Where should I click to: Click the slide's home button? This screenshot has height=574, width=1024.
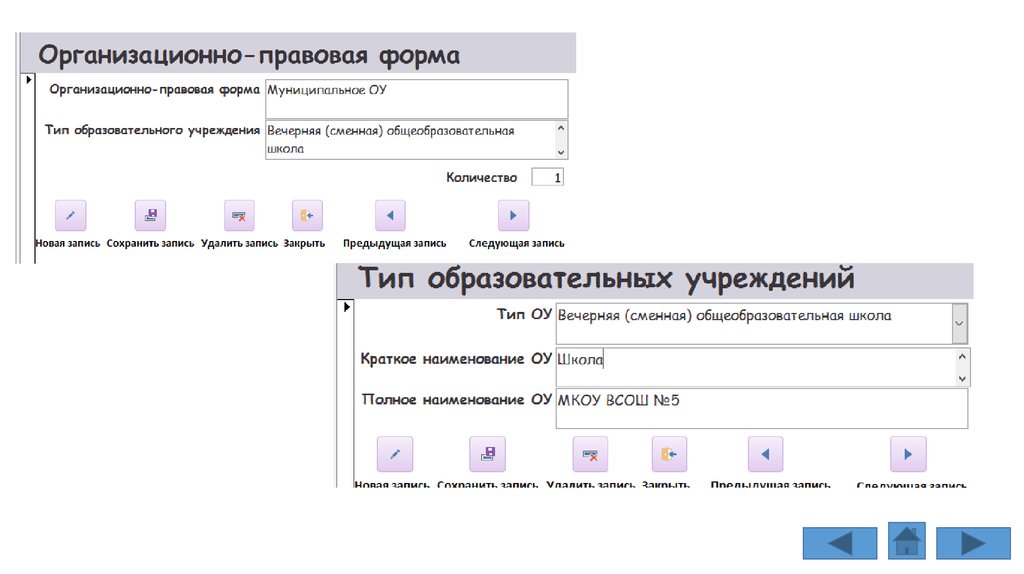point(906,541)
